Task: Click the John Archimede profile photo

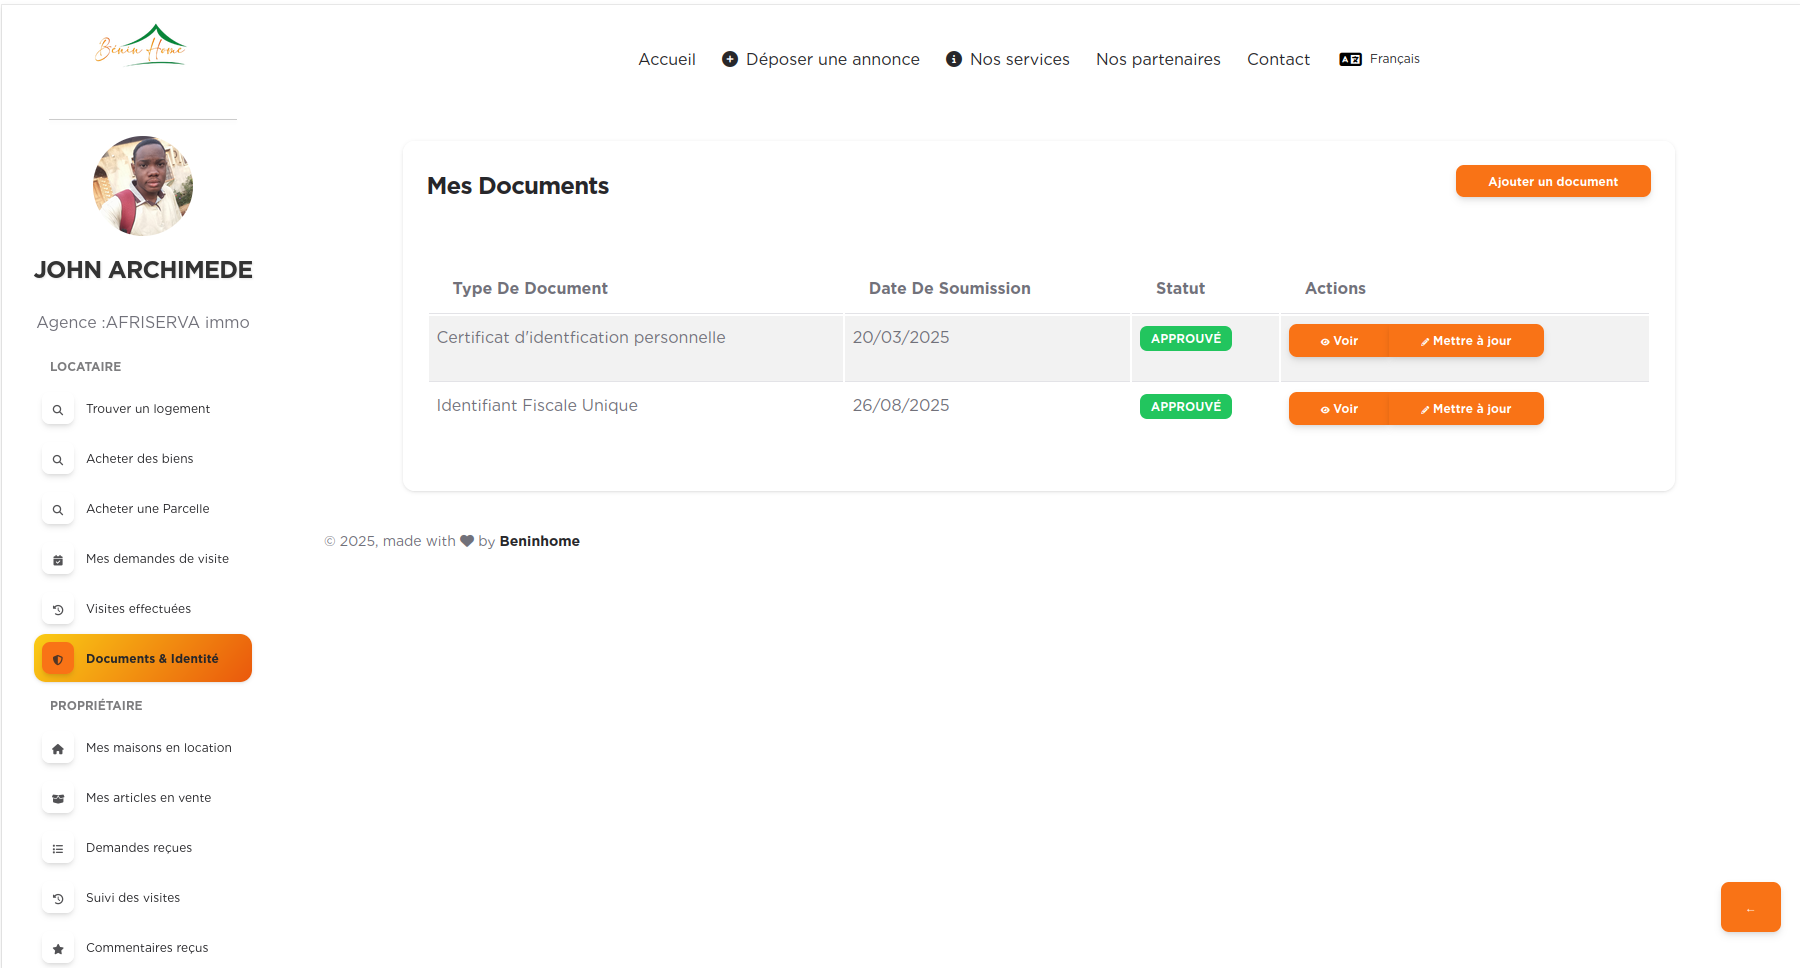Action: tap(143, 186)
